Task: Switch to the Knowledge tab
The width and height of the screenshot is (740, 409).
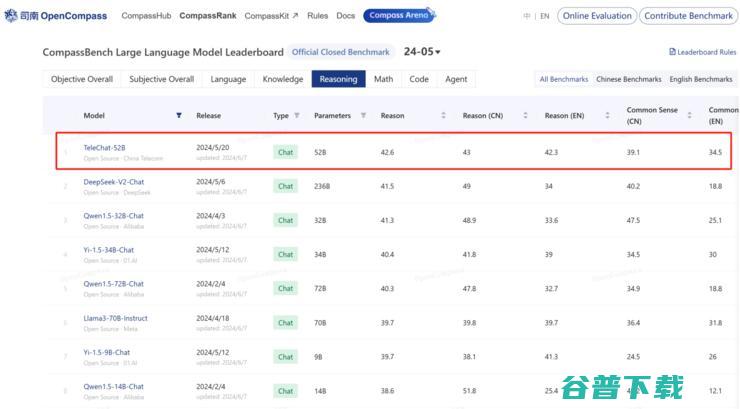Action: pos(283,79)
